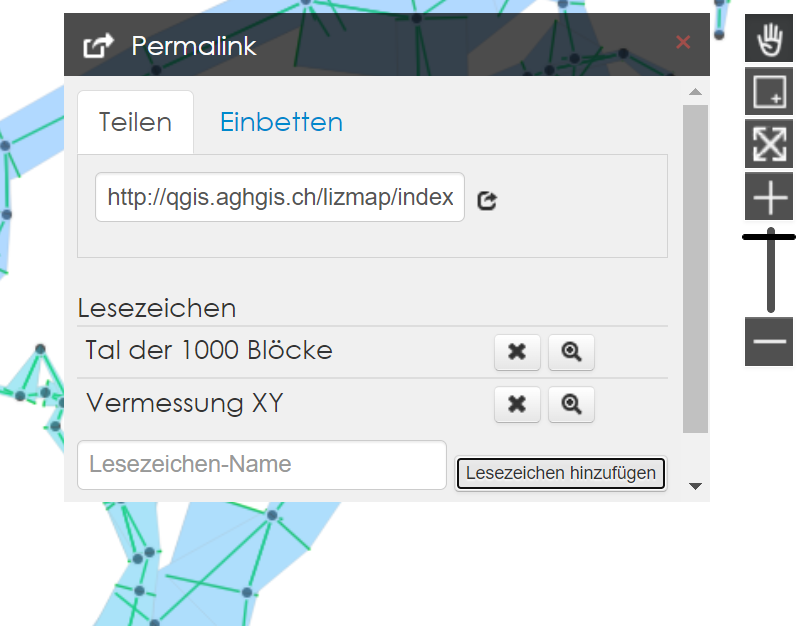Click the scrollbar down arrow
806x626 pixels.
(x=695, y=487)
